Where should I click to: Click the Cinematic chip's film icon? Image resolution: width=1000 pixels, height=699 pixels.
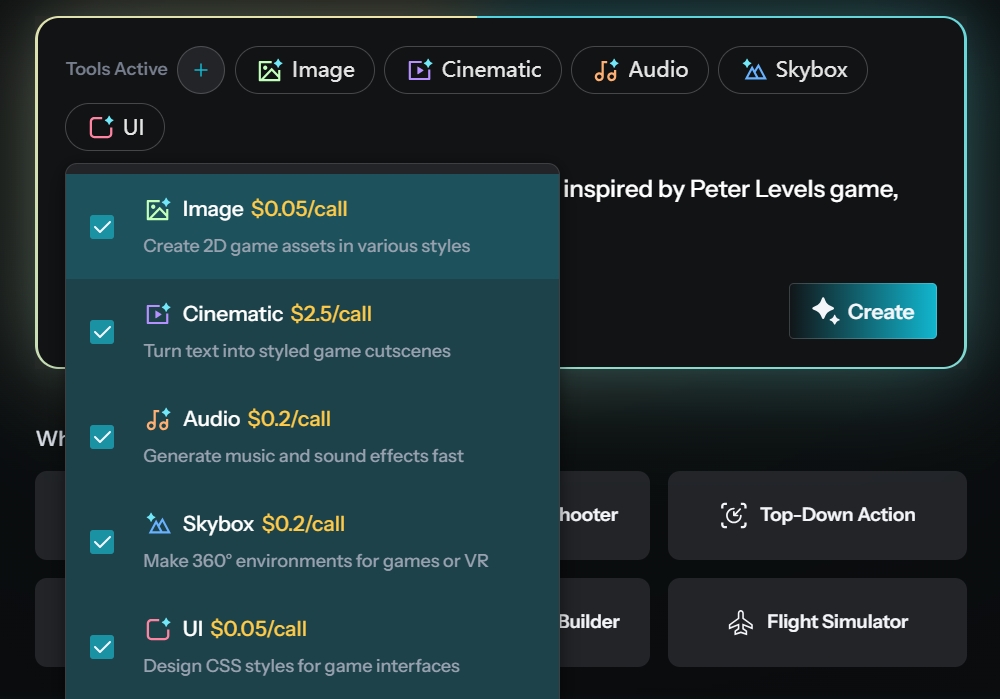[x=420, y=70]
